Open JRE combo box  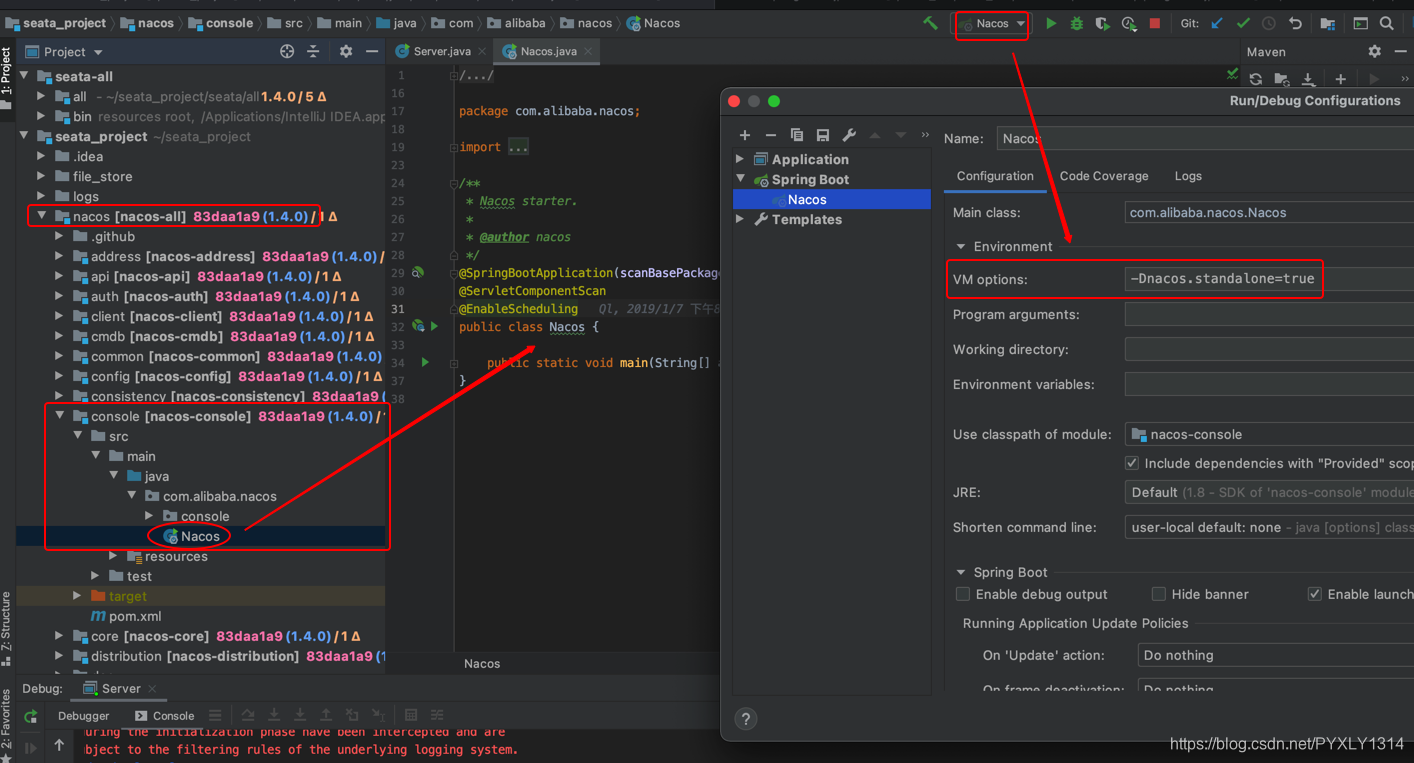tap(1269, 492)
